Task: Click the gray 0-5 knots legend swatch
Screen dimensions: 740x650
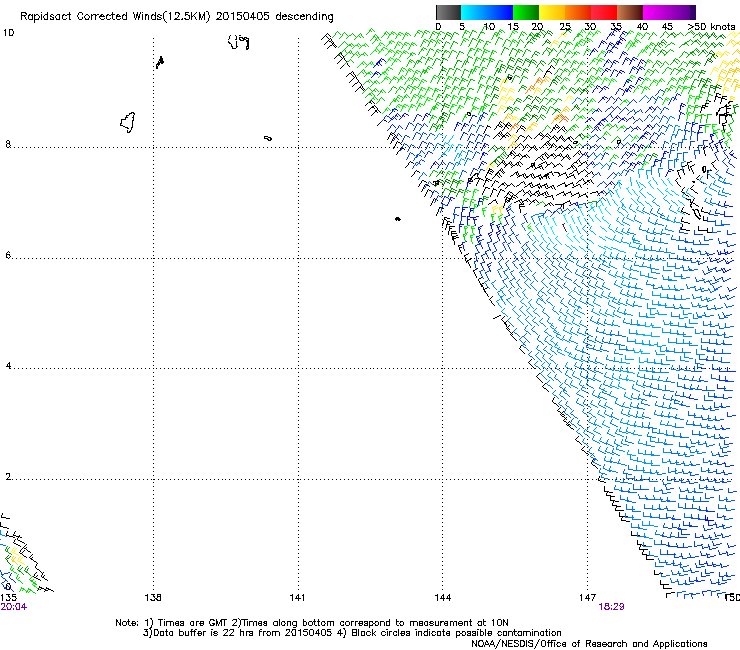Action: click(448, 12)
